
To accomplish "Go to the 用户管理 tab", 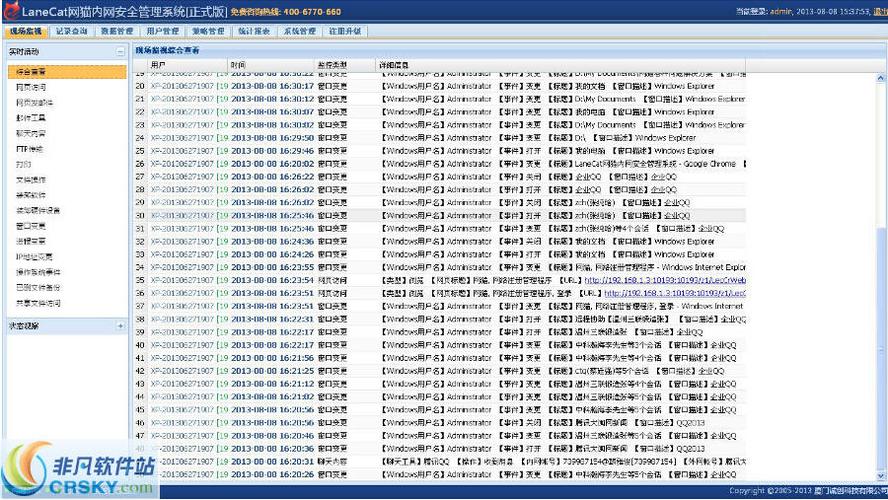I will click(x=163, y=31).
